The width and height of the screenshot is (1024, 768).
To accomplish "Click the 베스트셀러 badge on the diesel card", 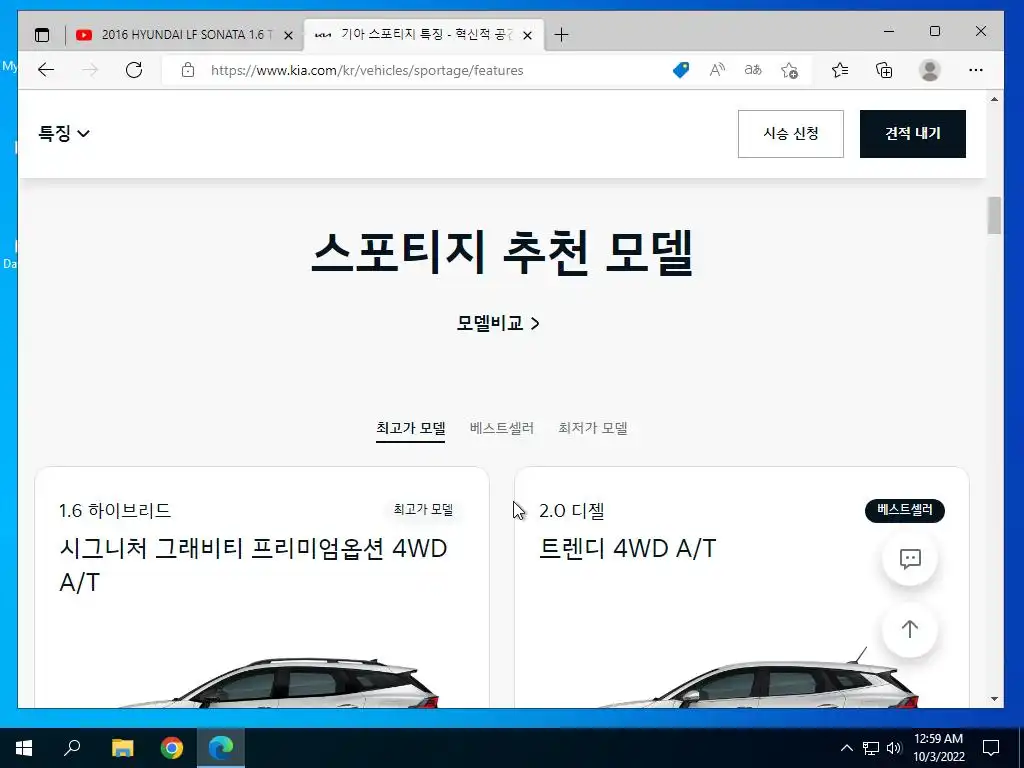I will [x=904, y=510].
